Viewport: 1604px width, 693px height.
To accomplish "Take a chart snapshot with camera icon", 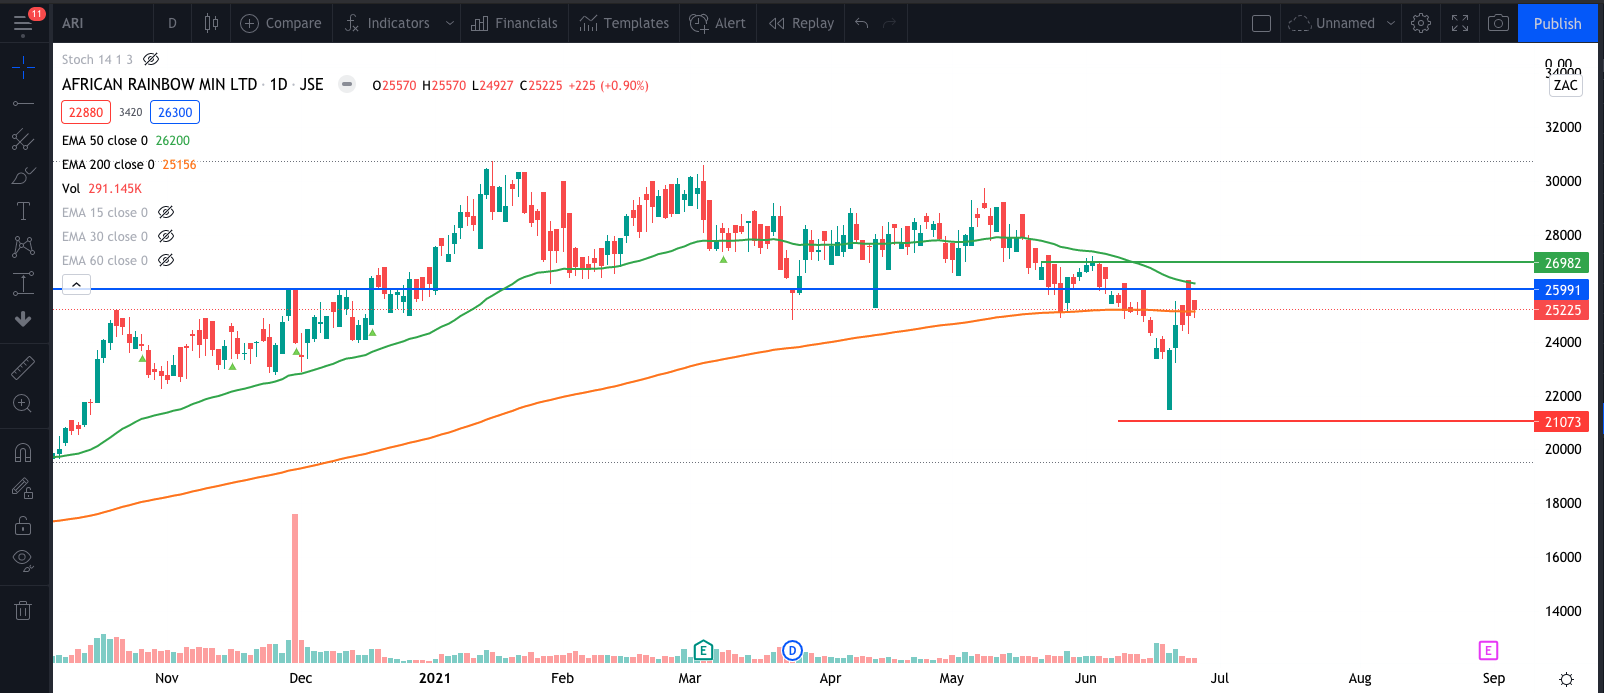I will [x=1498, y=23].
